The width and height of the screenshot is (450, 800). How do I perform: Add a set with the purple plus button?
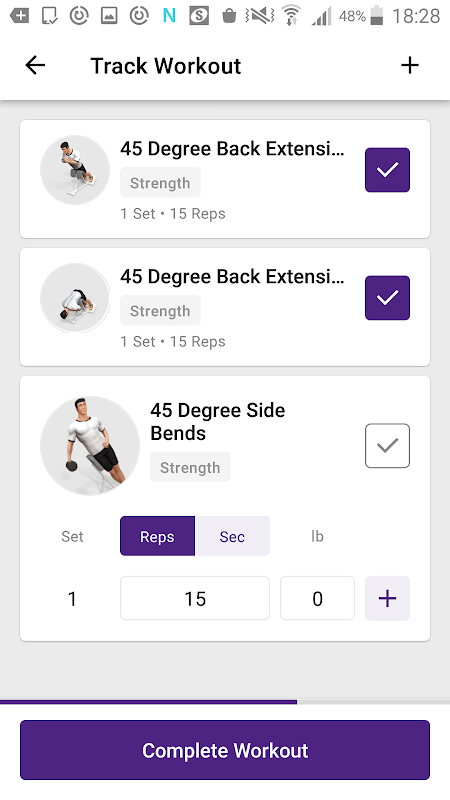coord(387,598)
